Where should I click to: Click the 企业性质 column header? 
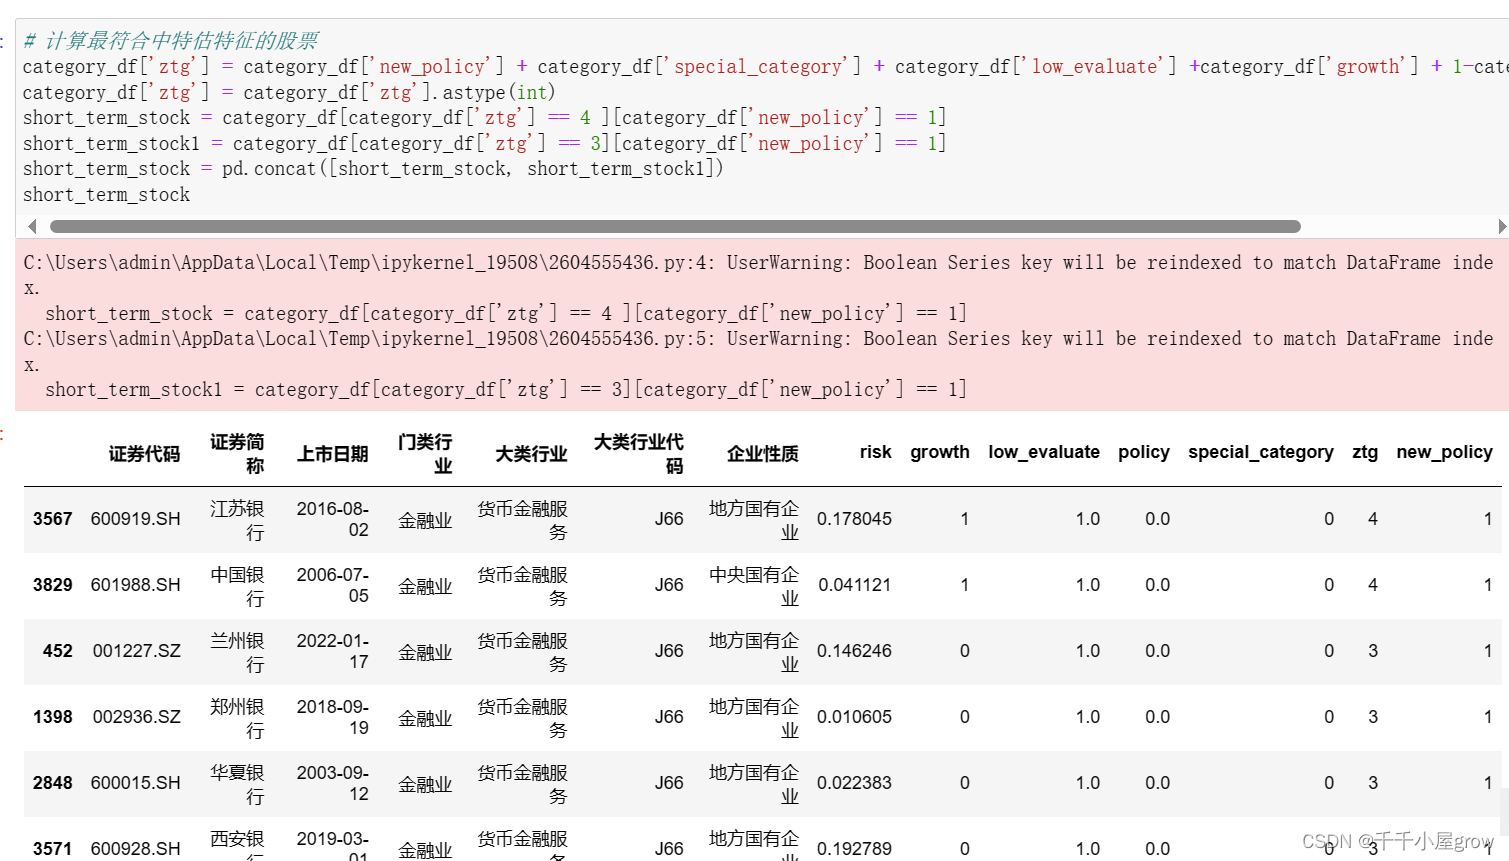click(762, 454)
